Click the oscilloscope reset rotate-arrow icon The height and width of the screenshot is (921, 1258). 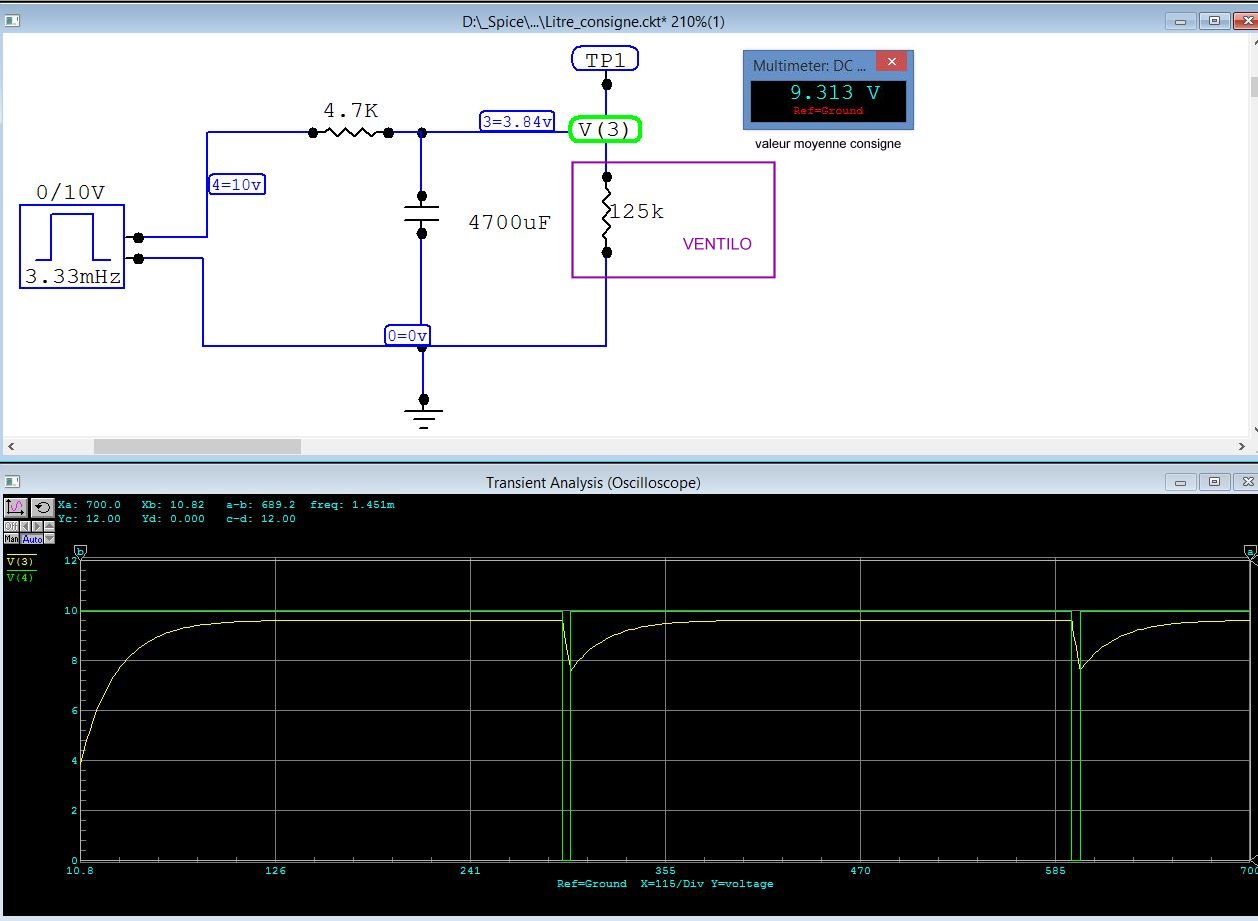[43, 507]
